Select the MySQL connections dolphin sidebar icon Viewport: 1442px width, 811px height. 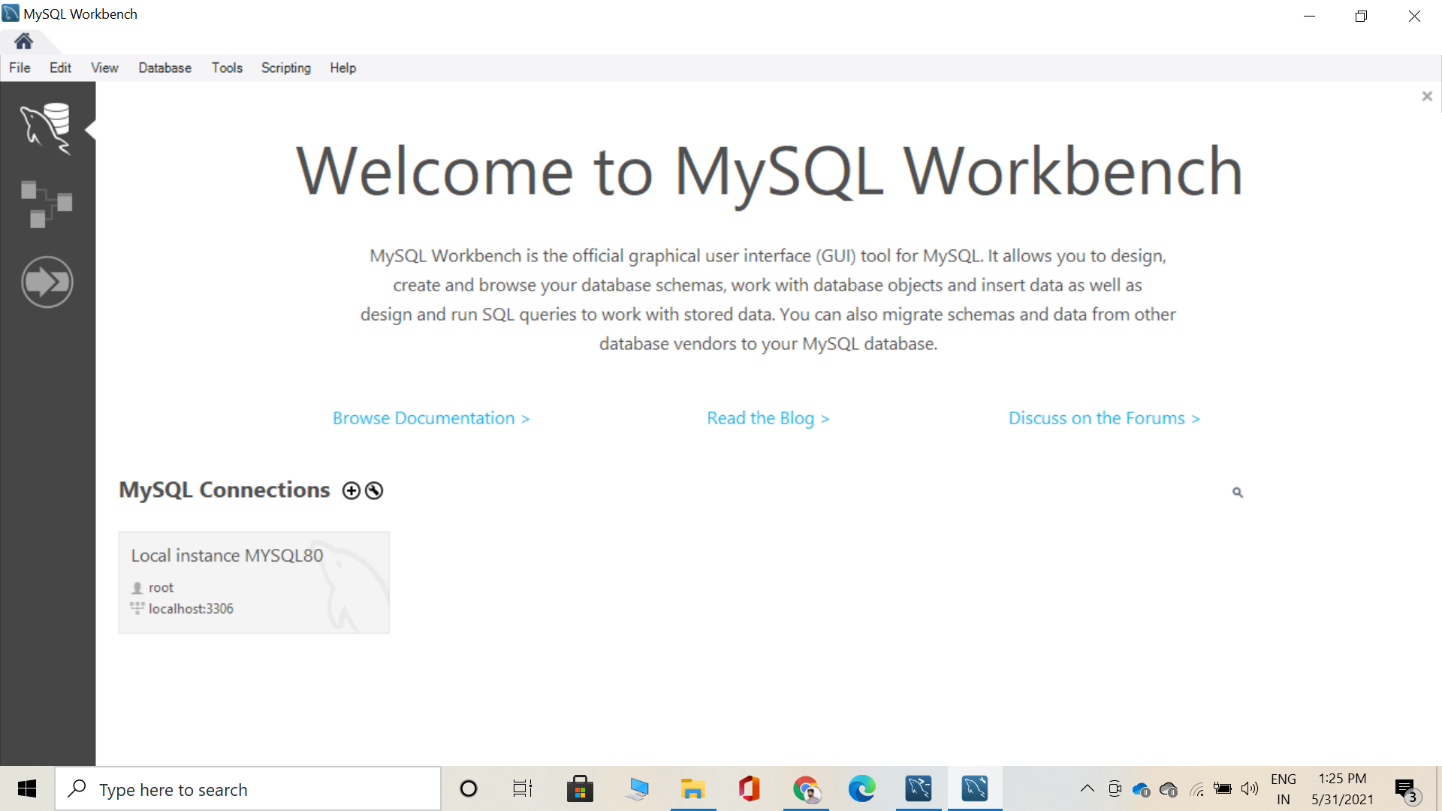(46, 129)
